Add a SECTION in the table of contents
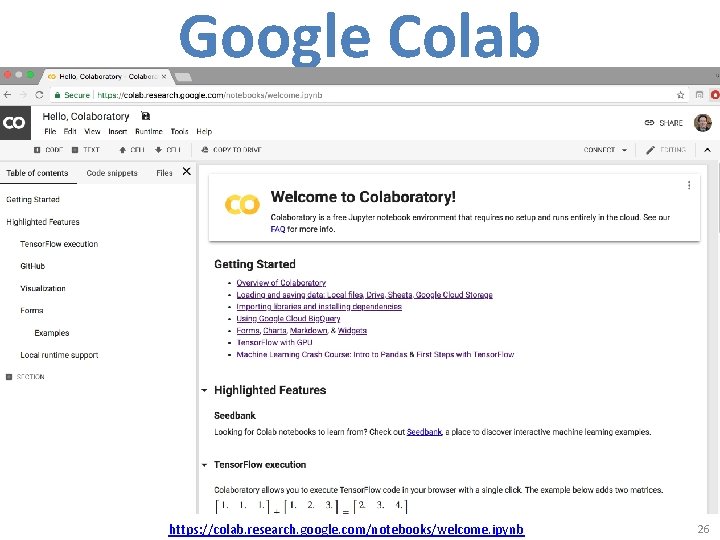 (25, 377)
